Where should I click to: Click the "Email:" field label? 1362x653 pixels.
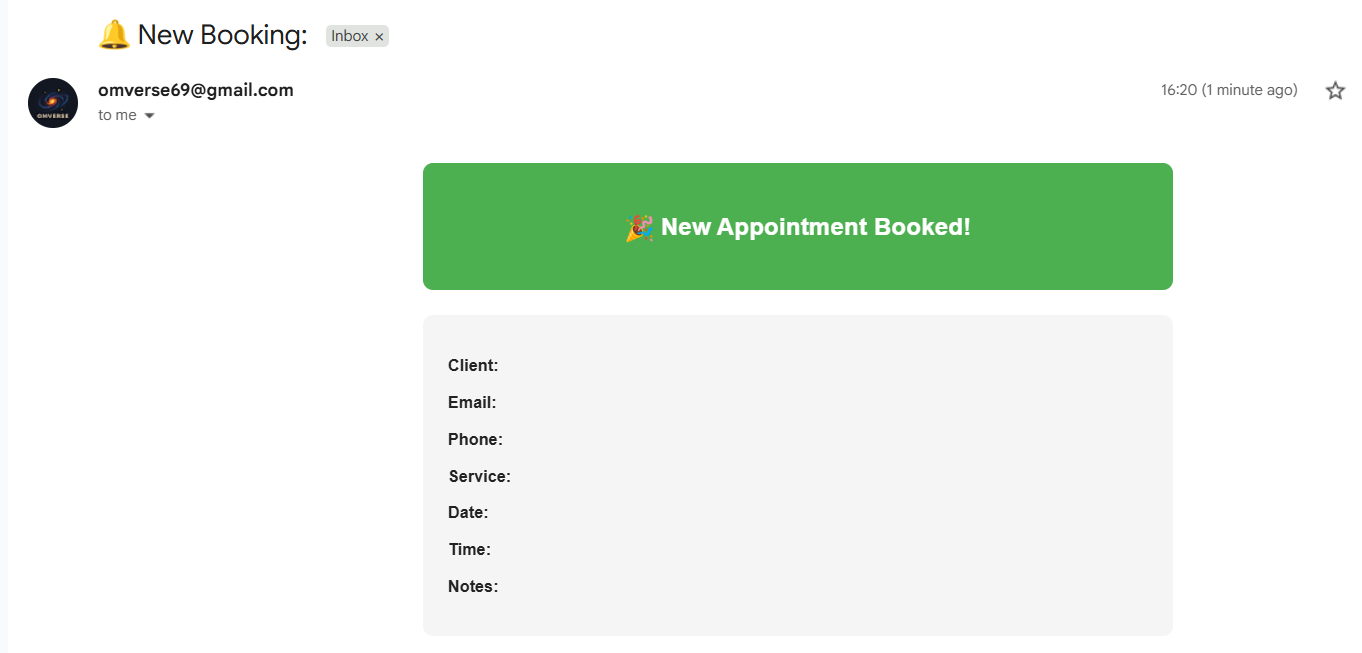[472, 403]
